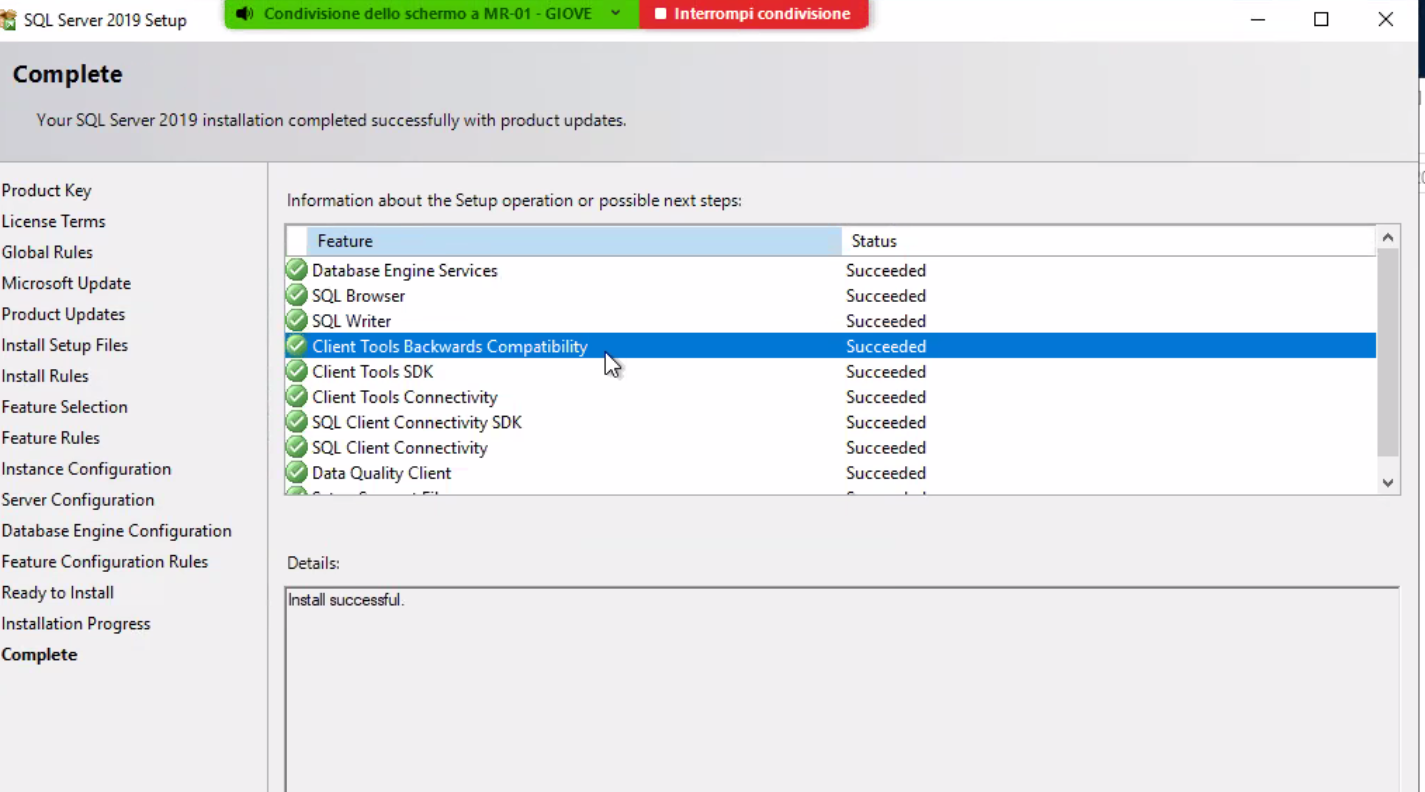Click the Status column header
The height and width of the screenshot is (792, 1425).
pyautogui.click(x=874, y=241)
